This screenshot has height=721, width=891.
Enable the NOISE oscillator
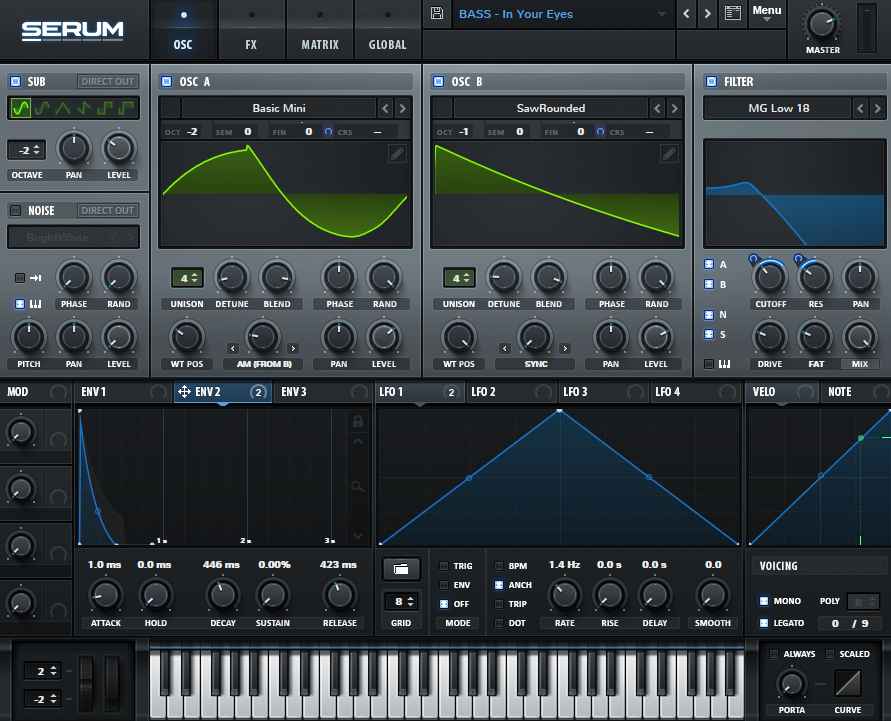pyautogui.click(x=16, y=210)
